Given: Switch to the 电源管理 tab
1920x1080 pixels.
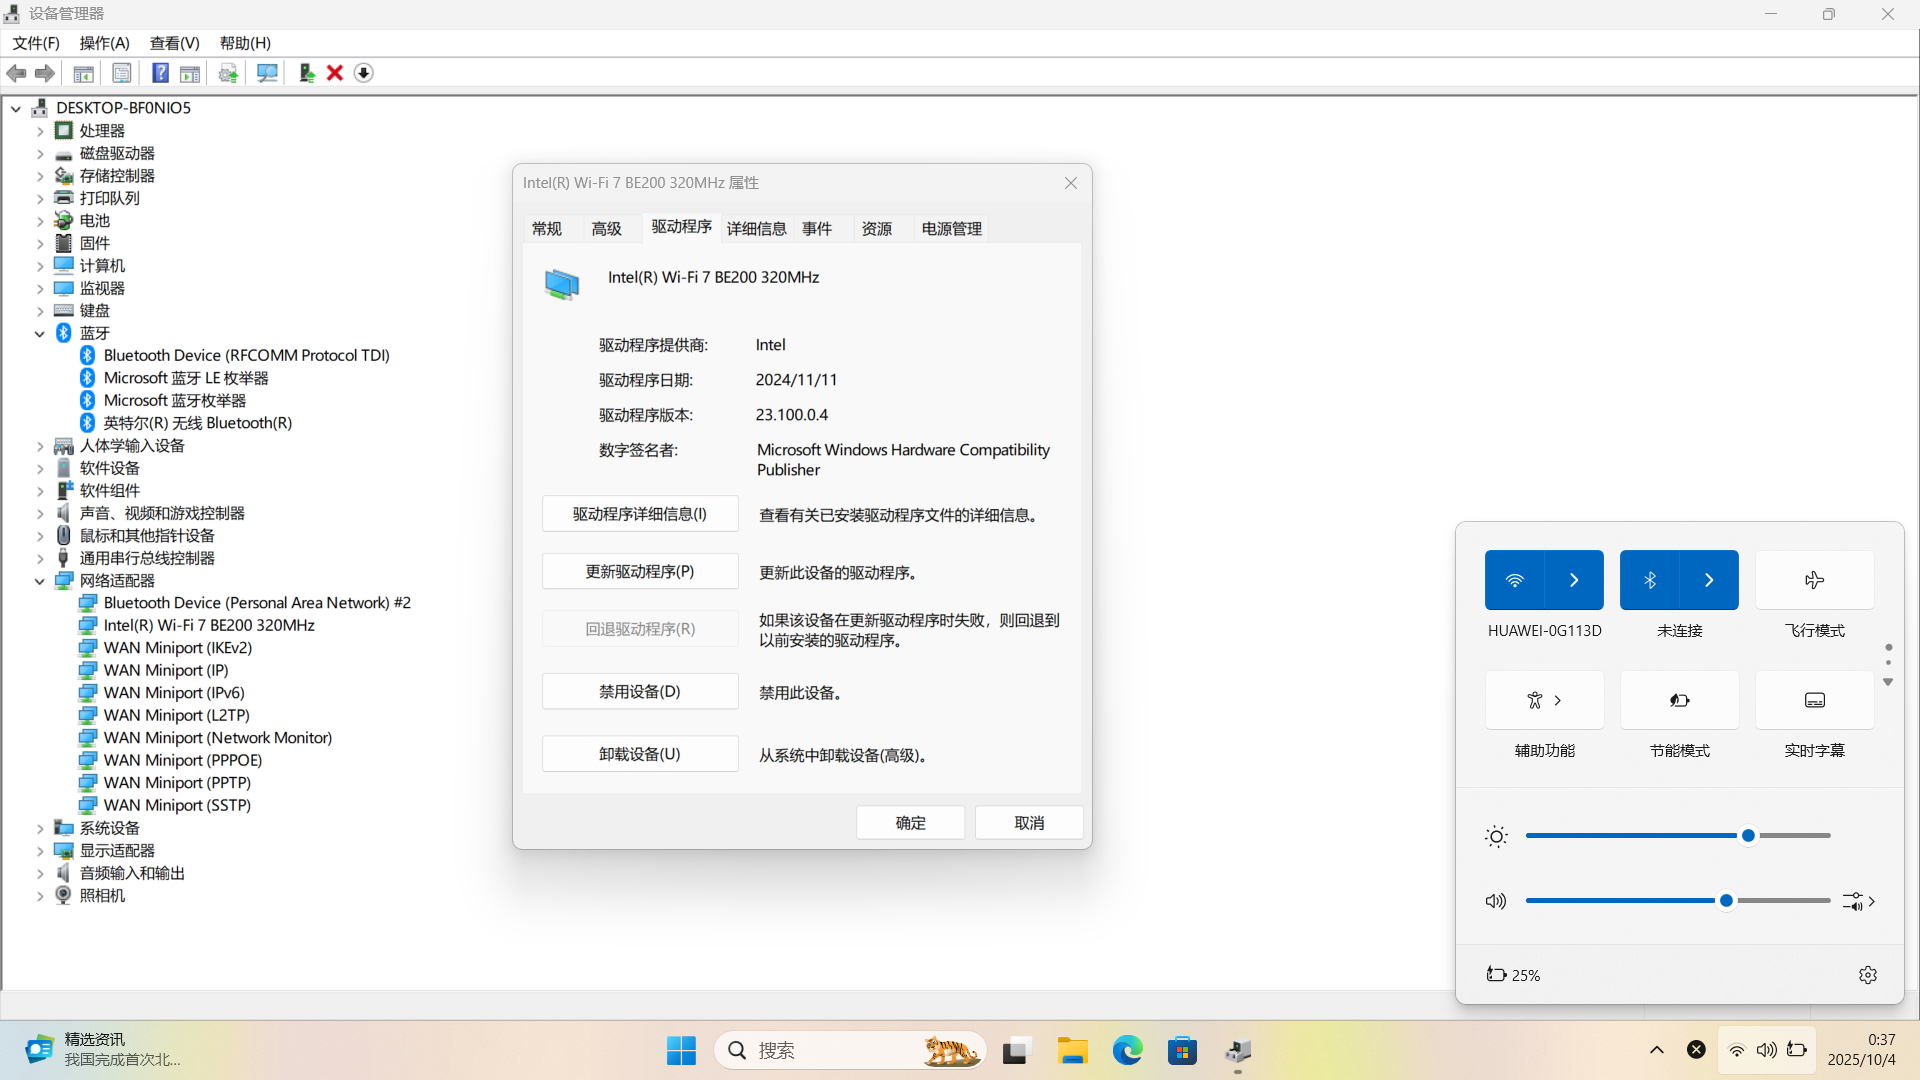Looking at the screenshot, I should pos(951,229).
